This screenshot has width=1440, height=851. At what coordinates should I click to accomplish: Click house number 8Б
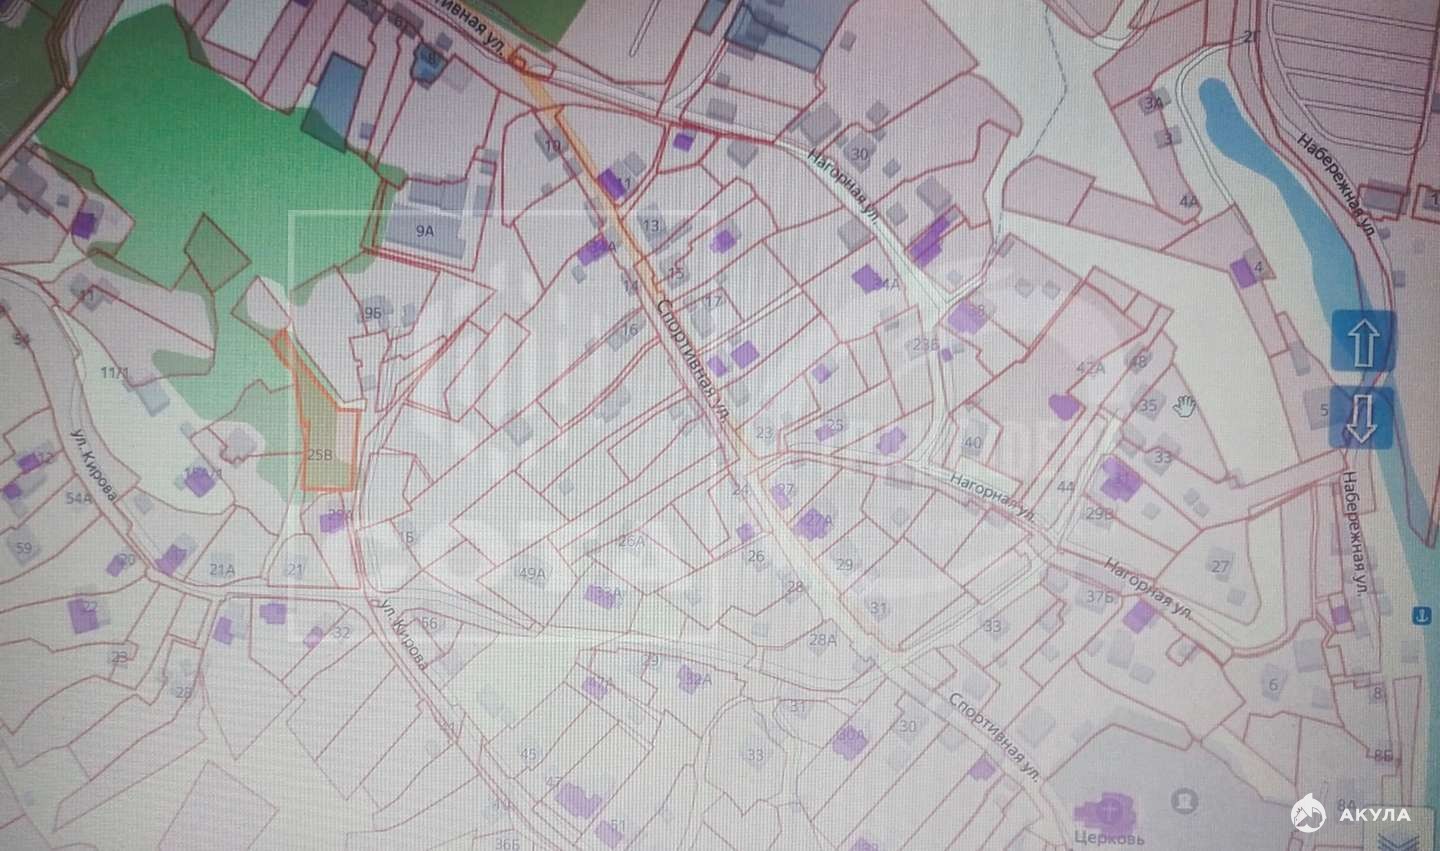(1383, 755)
